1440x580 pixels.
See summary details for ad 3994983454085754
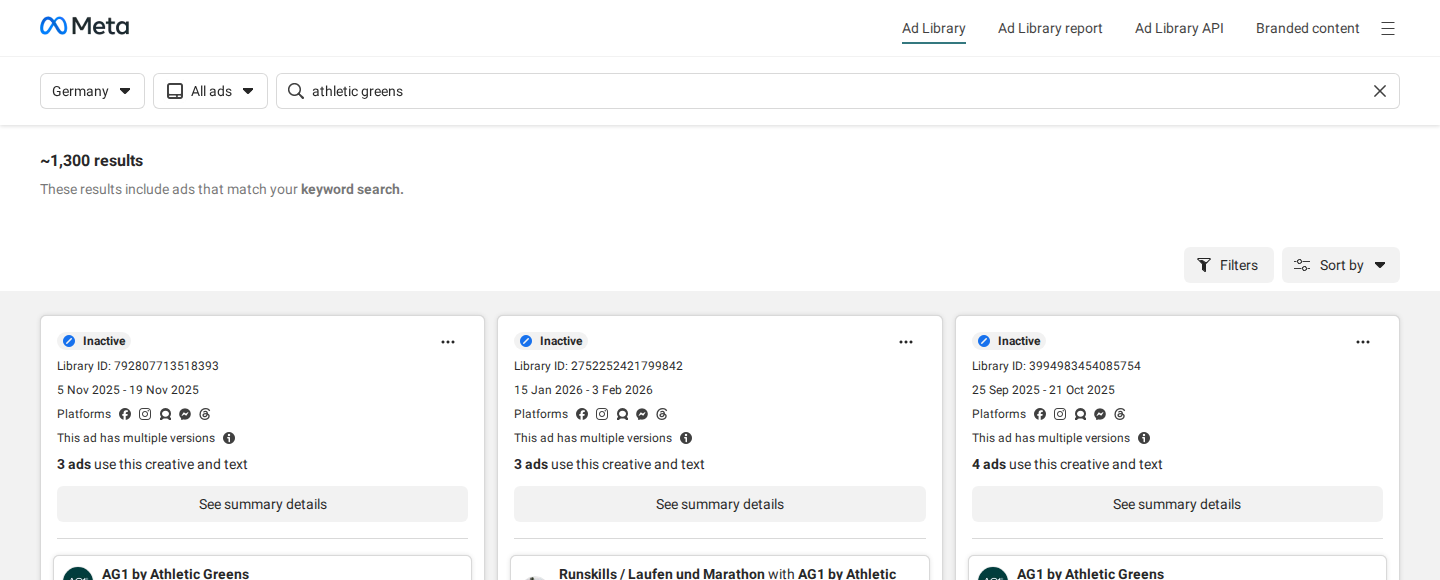1177,504
